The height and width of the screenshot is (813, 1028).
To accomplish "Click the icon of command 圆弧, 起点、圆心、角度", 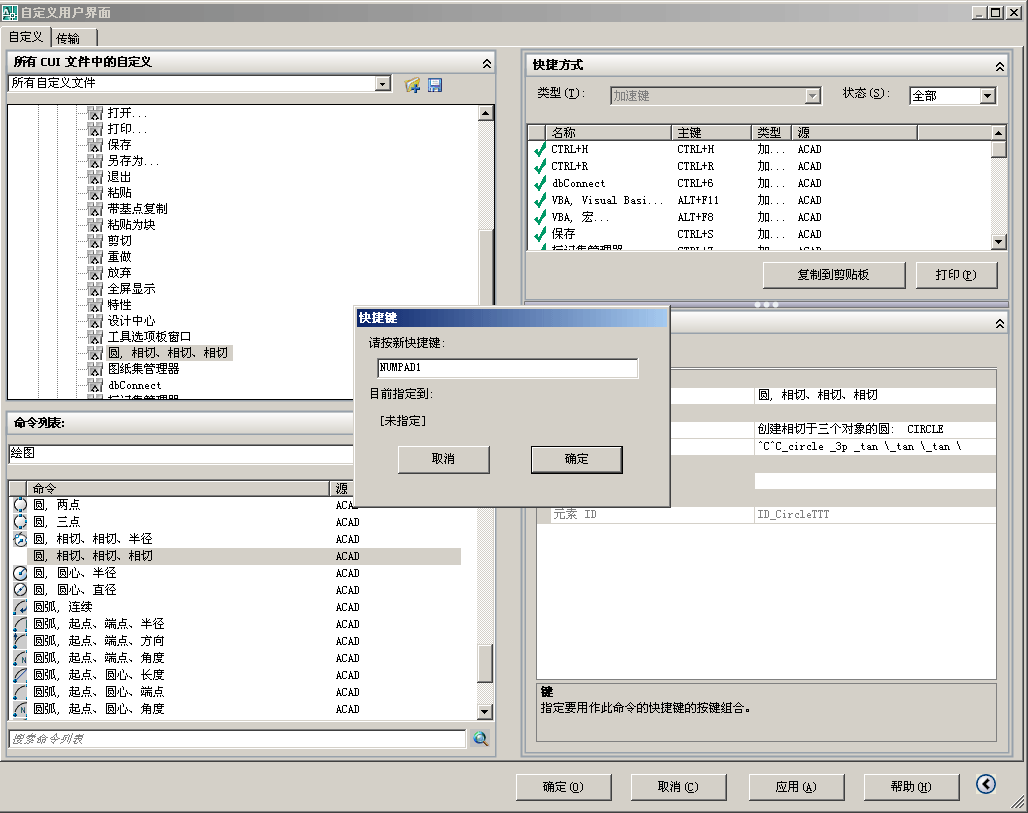I will coord(20,709).
